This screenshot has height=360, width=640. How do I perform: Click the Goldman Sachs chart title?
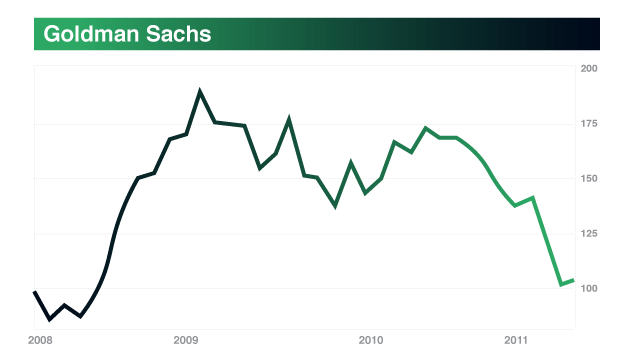[127, 34]
